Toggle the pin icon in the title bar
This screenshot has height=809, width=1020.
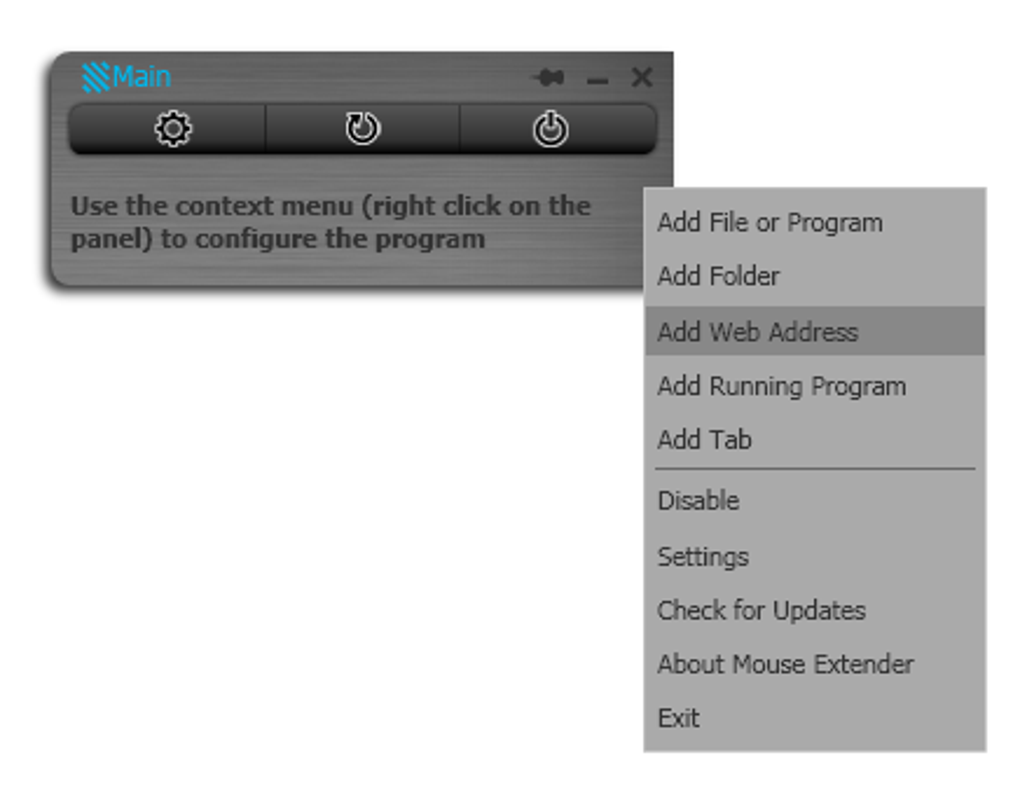click(550, 75)
